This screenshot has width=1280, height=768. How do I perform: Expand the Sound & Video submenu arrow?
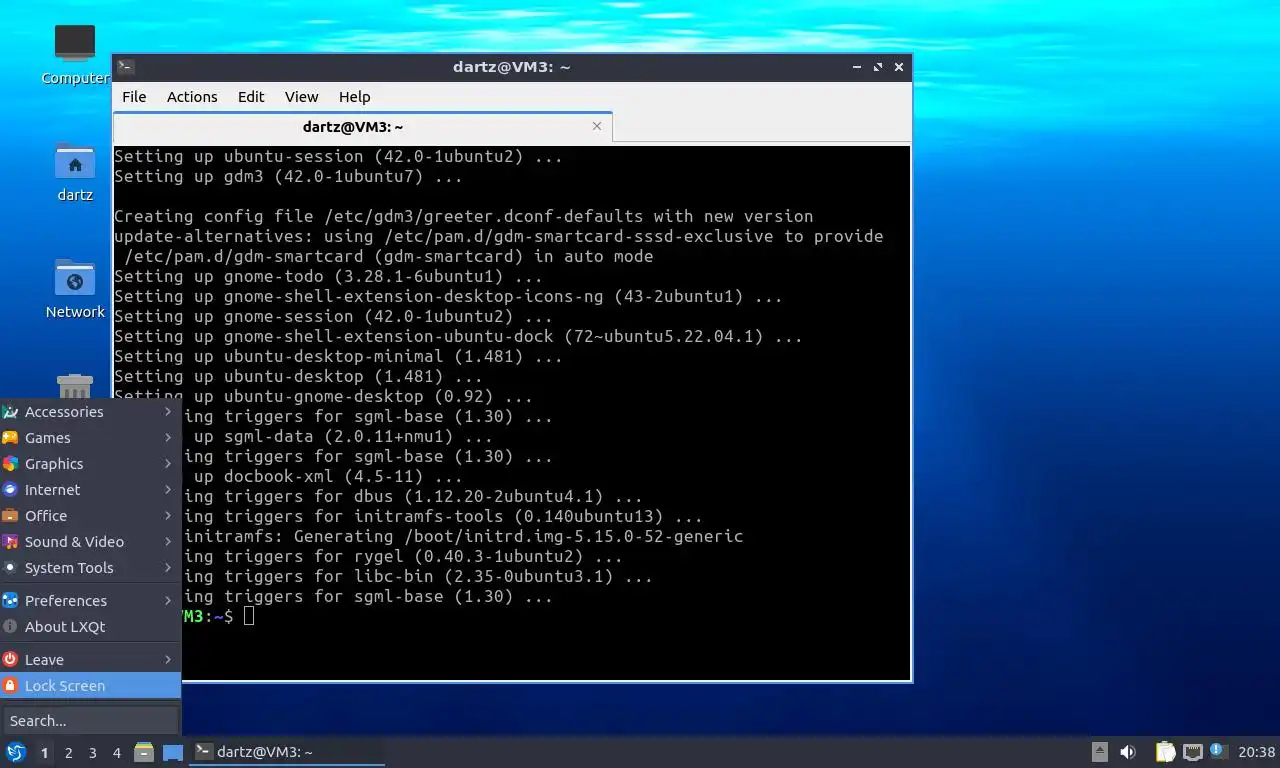click(x=168, y=542)
